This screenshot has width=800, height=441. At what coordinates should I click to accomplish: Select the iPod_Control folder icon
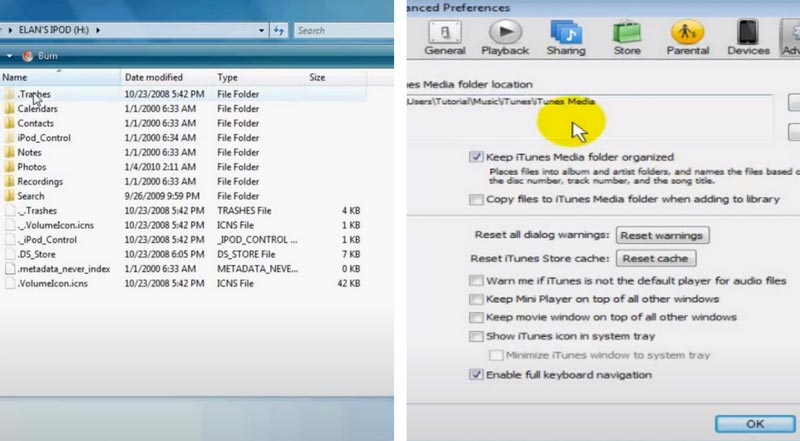pyautogui.click(x=9, y=138)
